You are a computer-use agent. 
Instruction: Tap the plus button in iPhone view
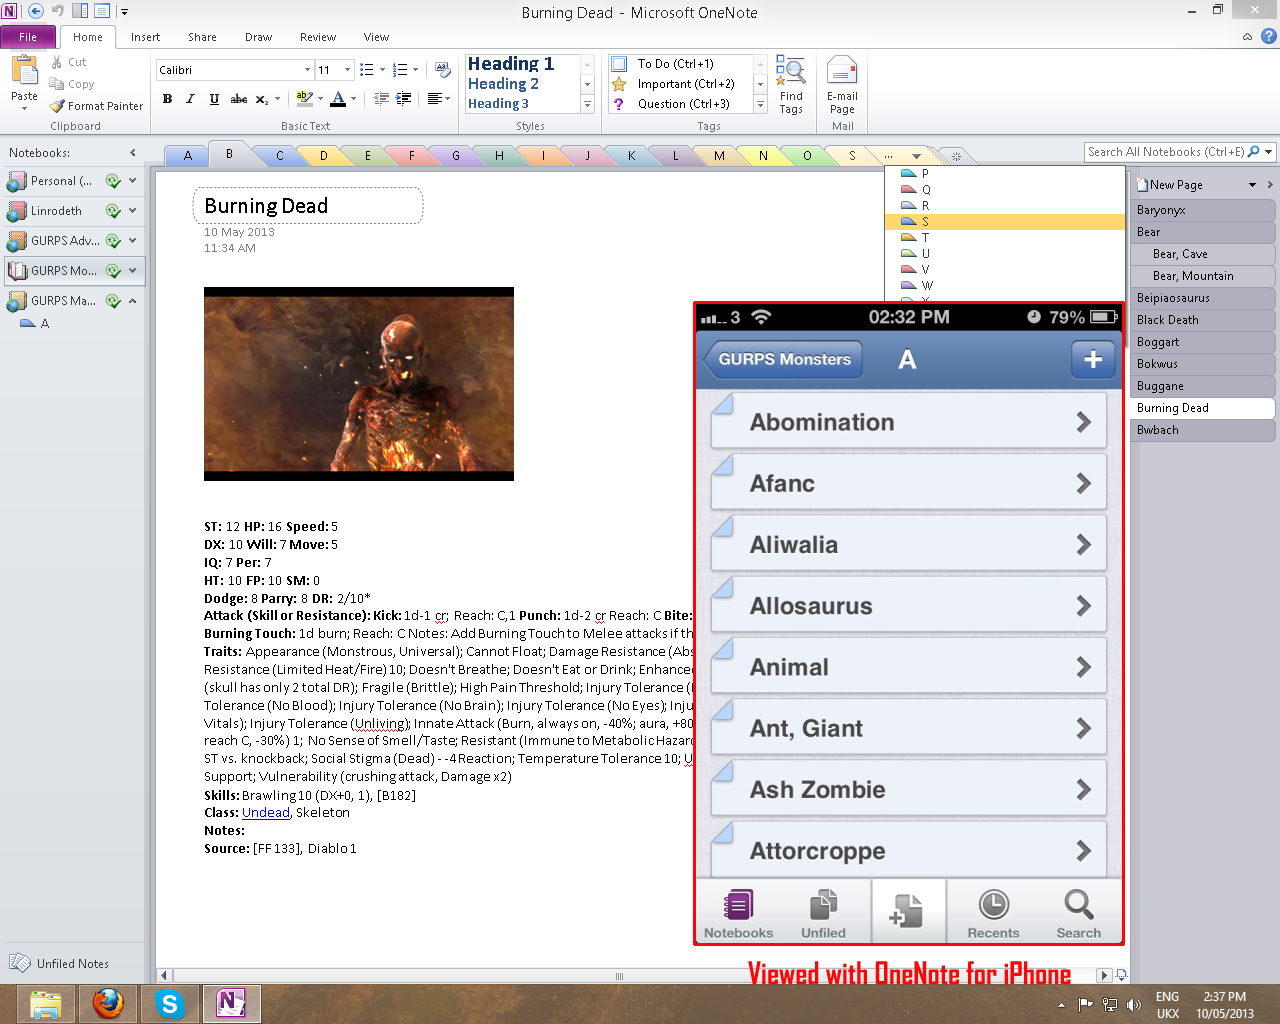coord(1092,359)
